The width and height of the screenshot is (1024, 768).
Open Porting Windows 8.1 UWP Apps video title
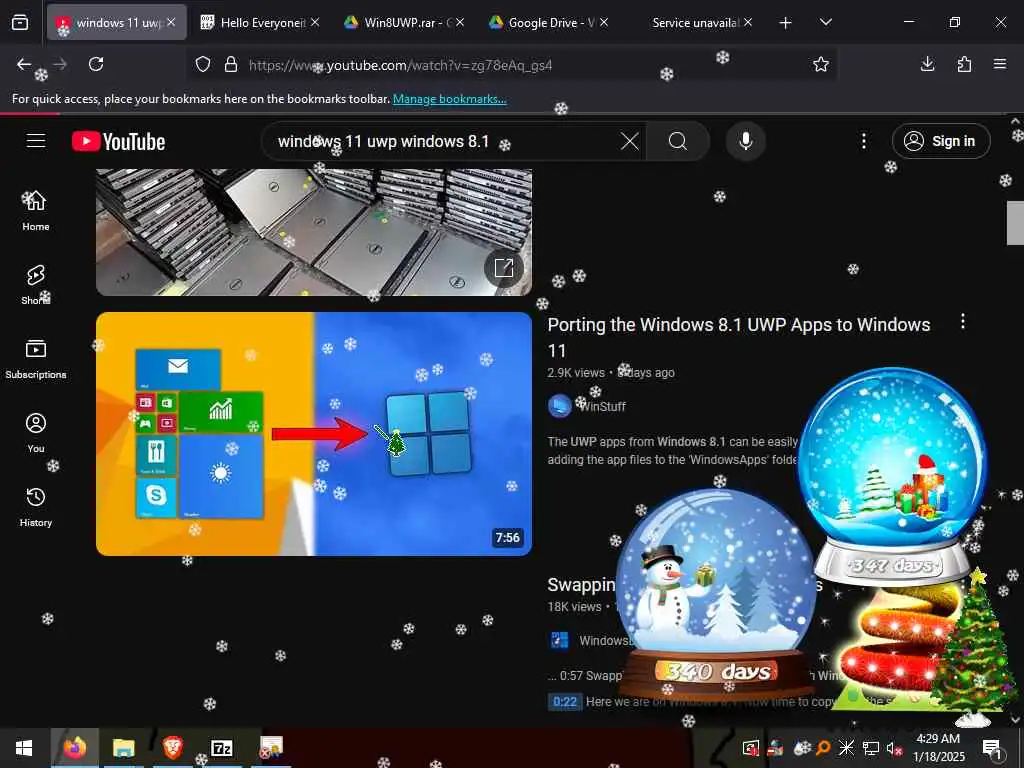coord(739,338)
